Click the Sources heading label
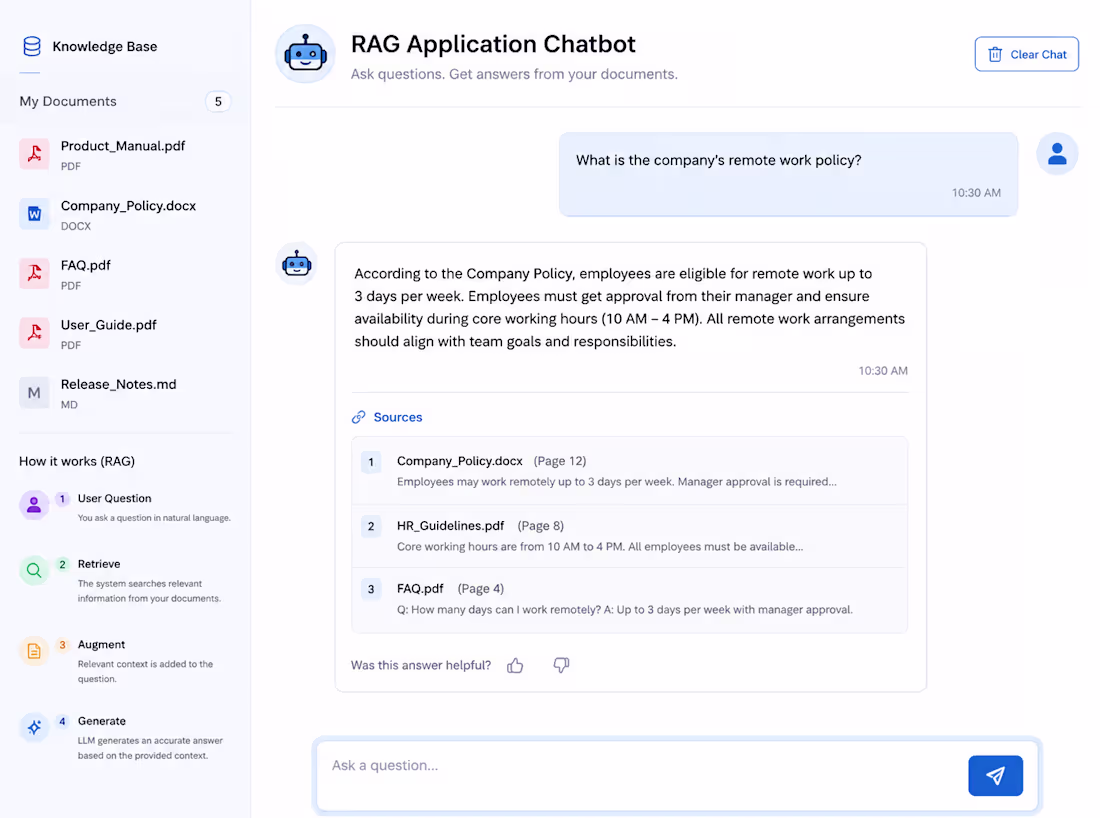1100x818 pixels. tap(398, 417)
